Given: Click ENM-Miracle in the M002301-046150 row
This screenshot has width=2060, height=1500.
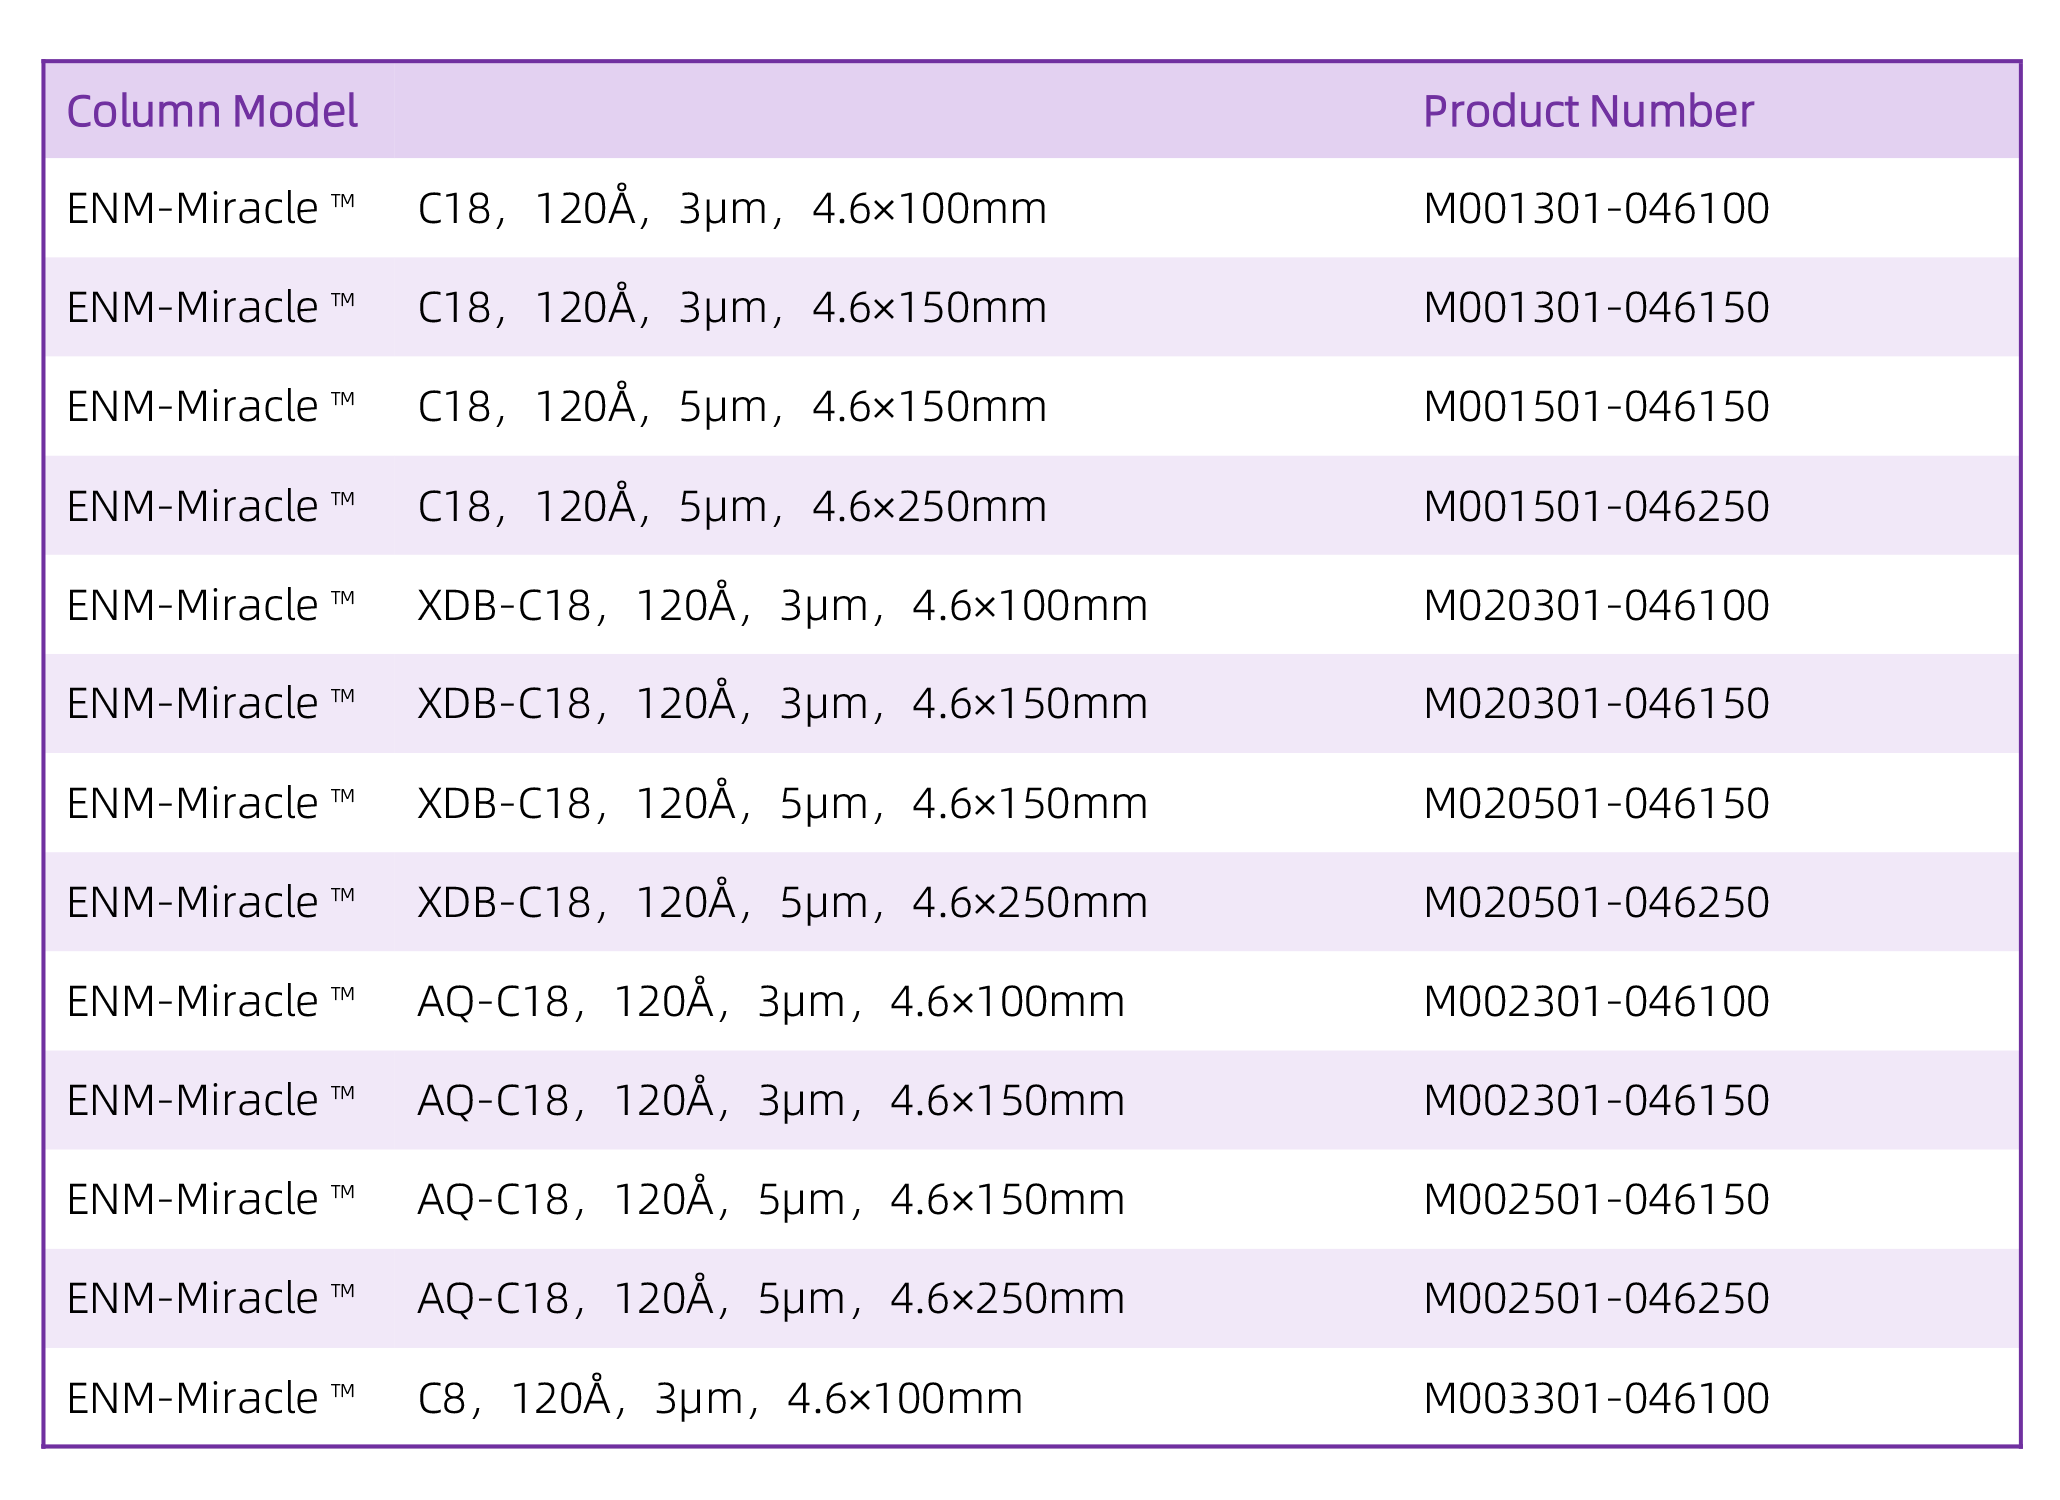Looking at the screenshot, I should 211,1100.
